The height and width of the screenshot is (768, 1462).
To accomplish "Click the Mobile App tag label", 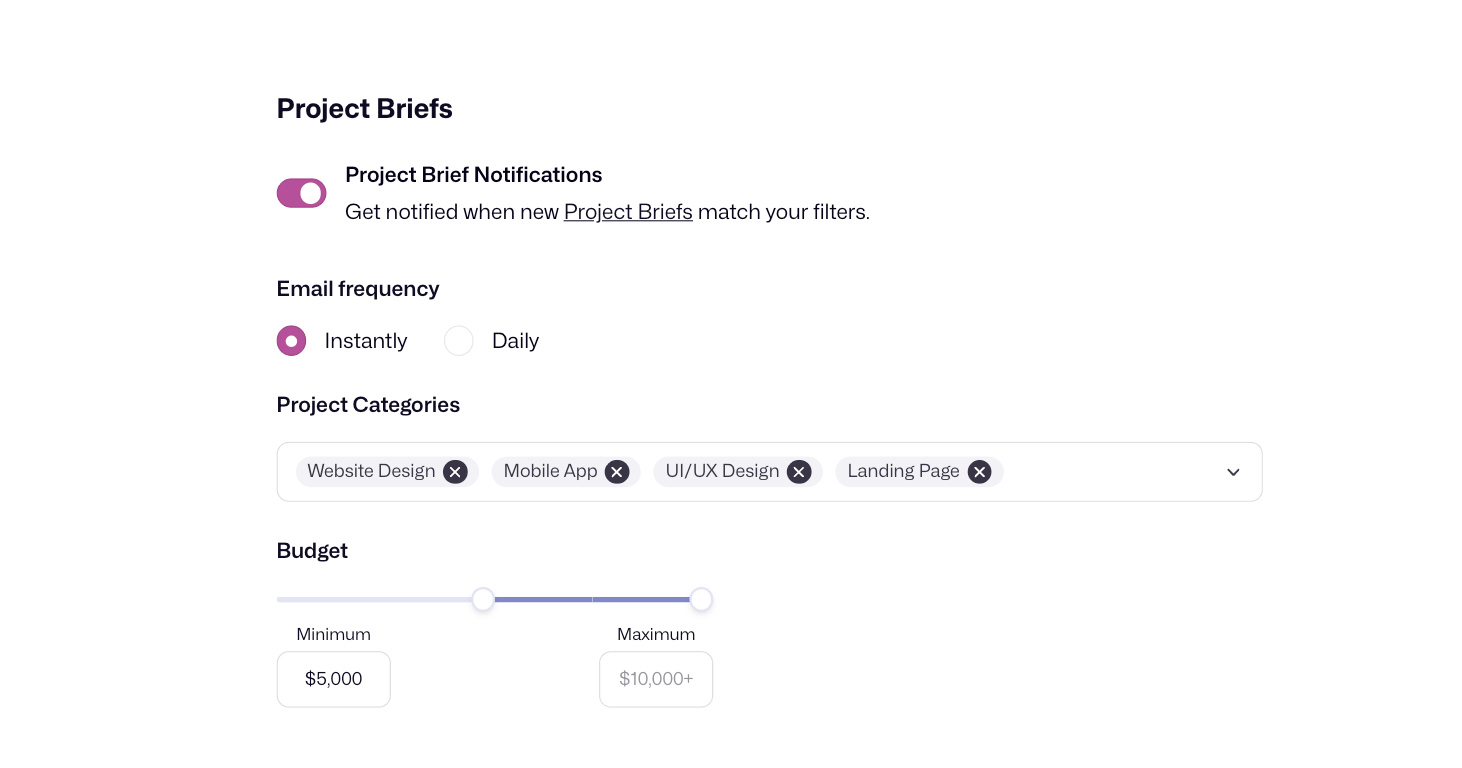I will [550, 471].
